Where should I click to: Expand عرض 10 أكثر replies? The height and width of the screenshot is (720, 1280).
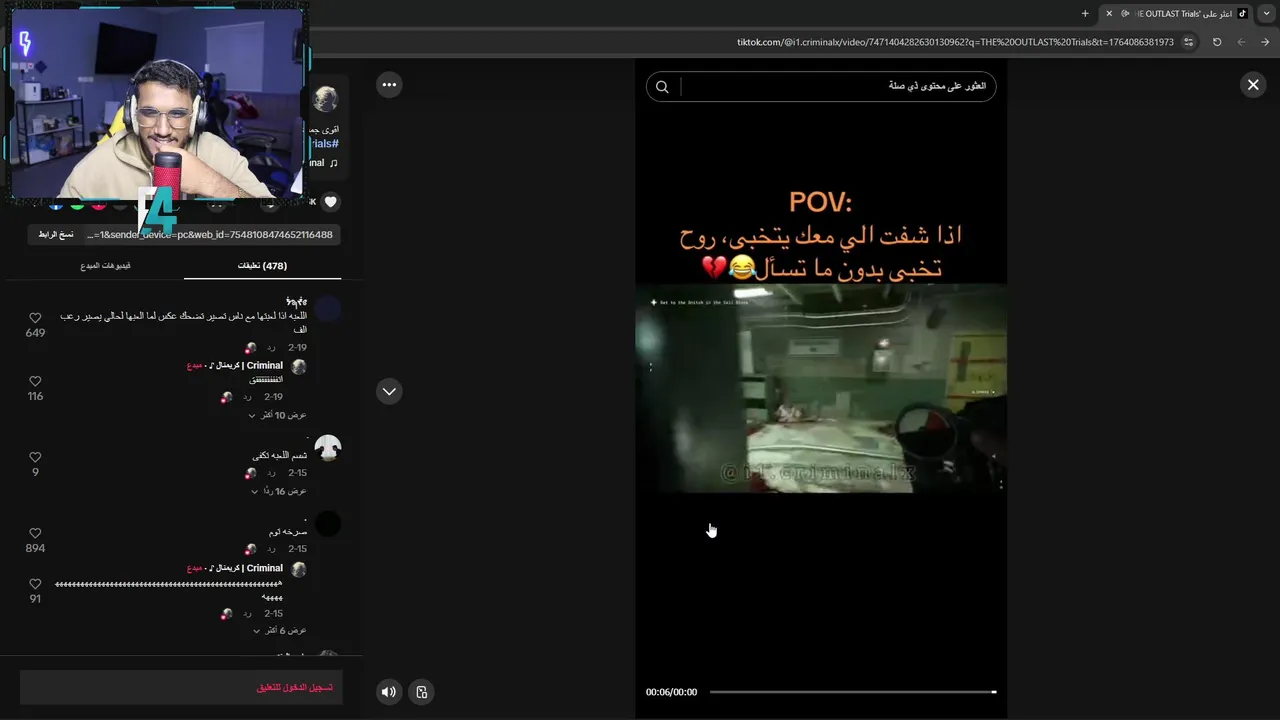[x=276, y=415]
